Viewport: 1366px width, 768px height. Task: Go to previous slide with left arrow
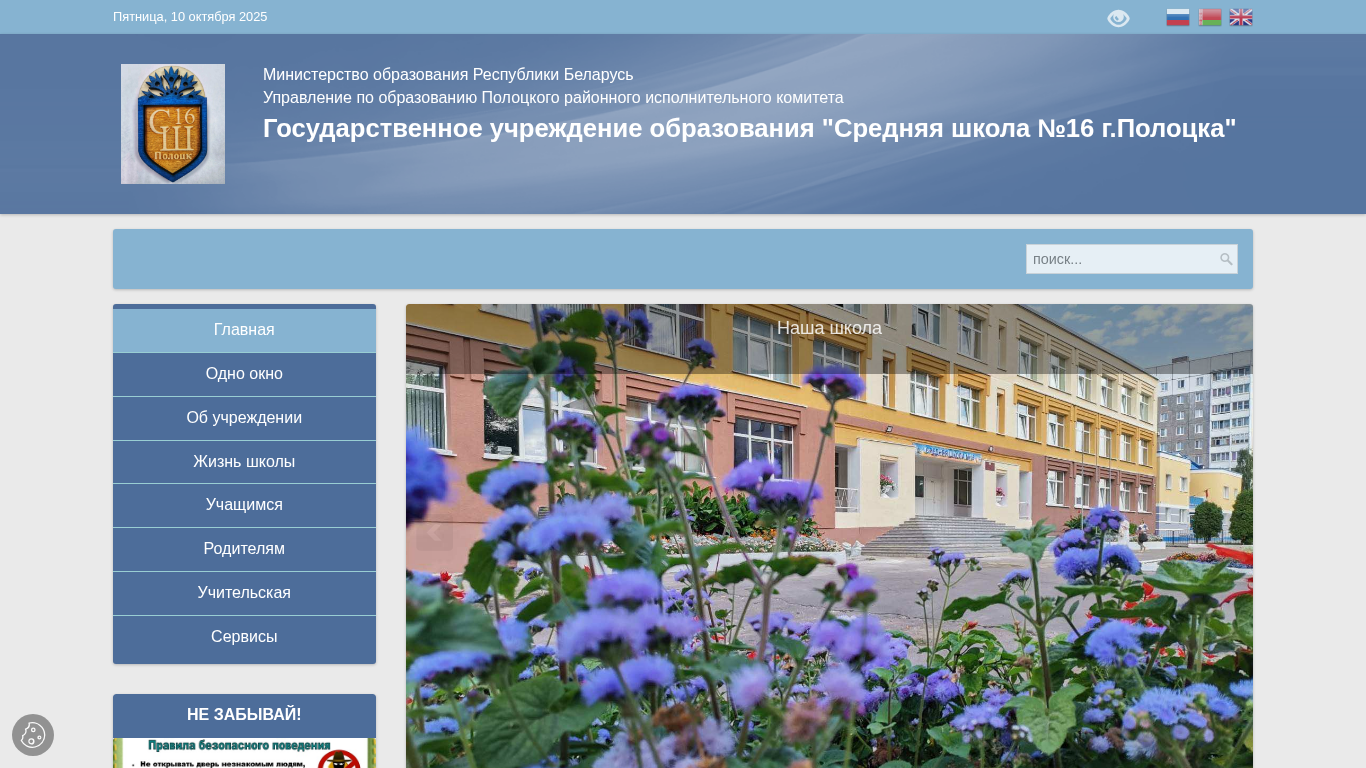coord(435,532)
